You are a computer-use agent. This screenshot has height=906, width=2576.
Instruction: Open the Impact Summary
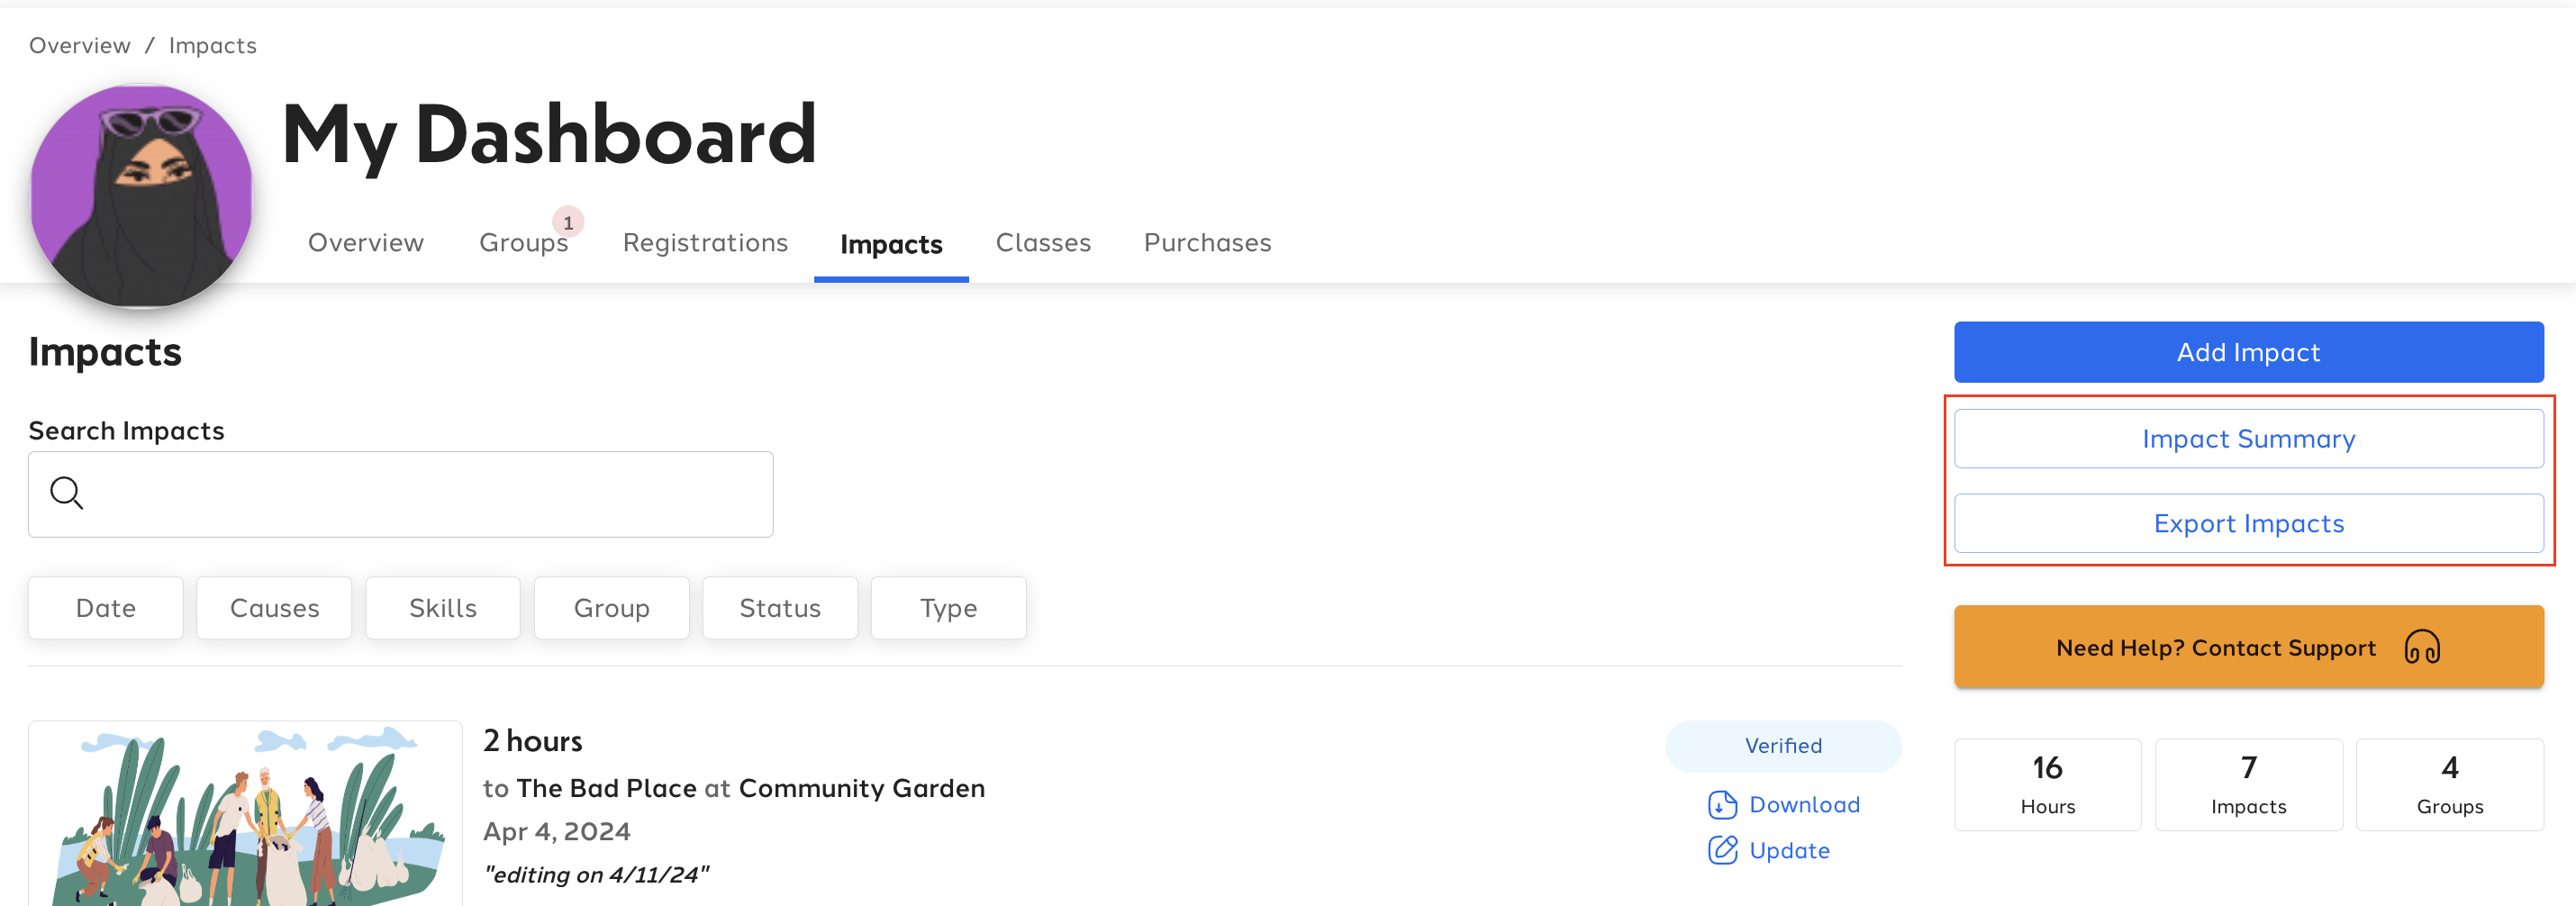coord(2249,439)
